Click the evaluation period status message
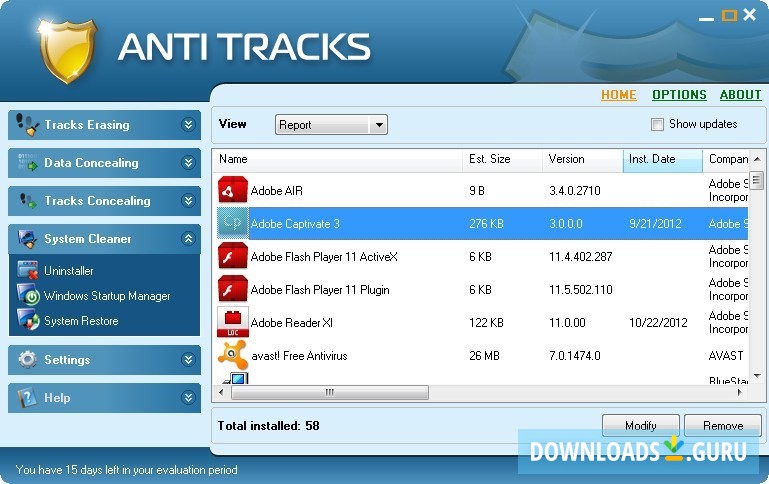769x484 pixels. (x=127, y=470)
